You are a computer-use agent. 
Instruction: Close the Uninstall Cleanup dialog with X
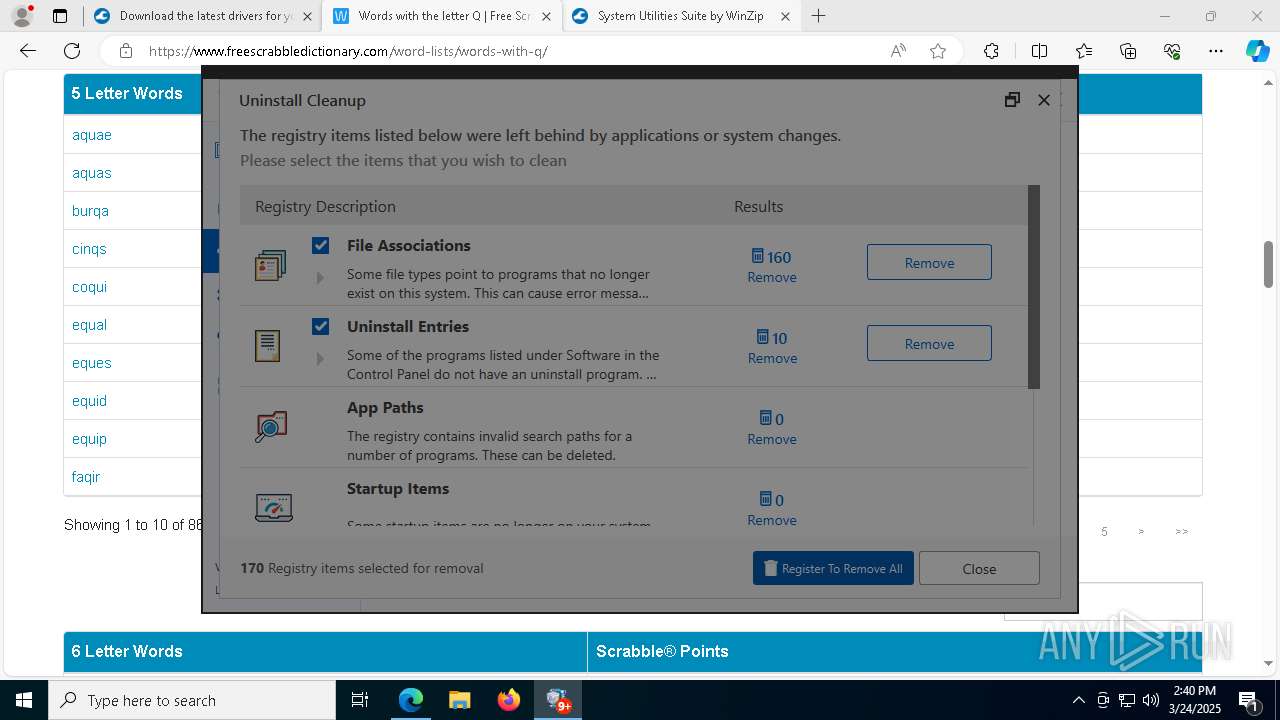(1044, 100)
